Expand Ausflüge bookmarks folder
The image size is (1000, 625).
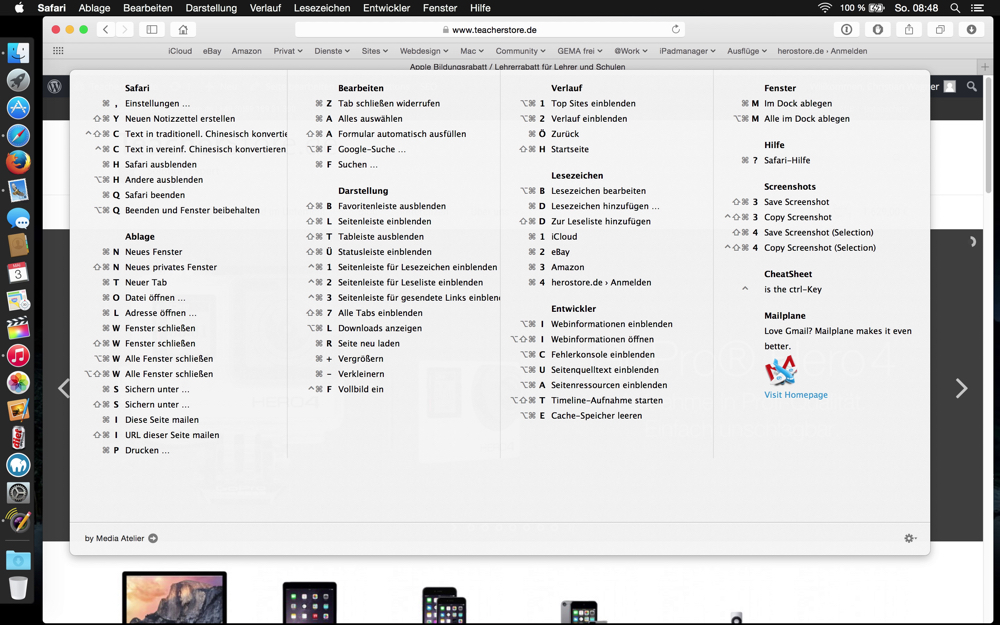(x=747, y=51)
